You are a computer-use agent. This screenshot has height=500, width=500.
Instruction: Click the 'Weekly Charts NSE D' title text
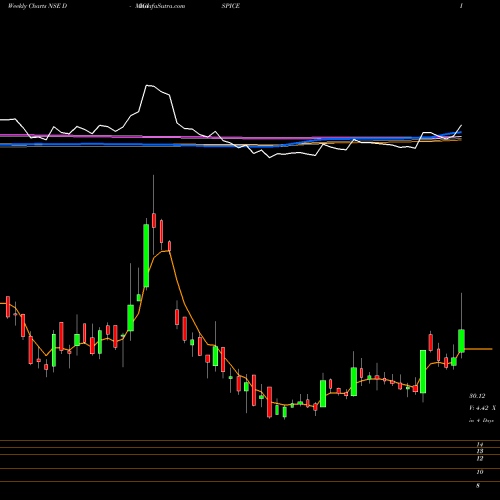coord(37,6)
